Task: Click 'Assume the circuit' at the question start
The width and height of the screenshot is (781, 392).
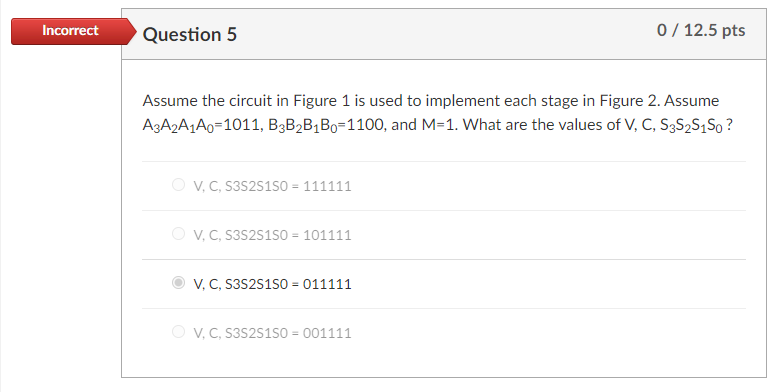Action: point(208,101)
